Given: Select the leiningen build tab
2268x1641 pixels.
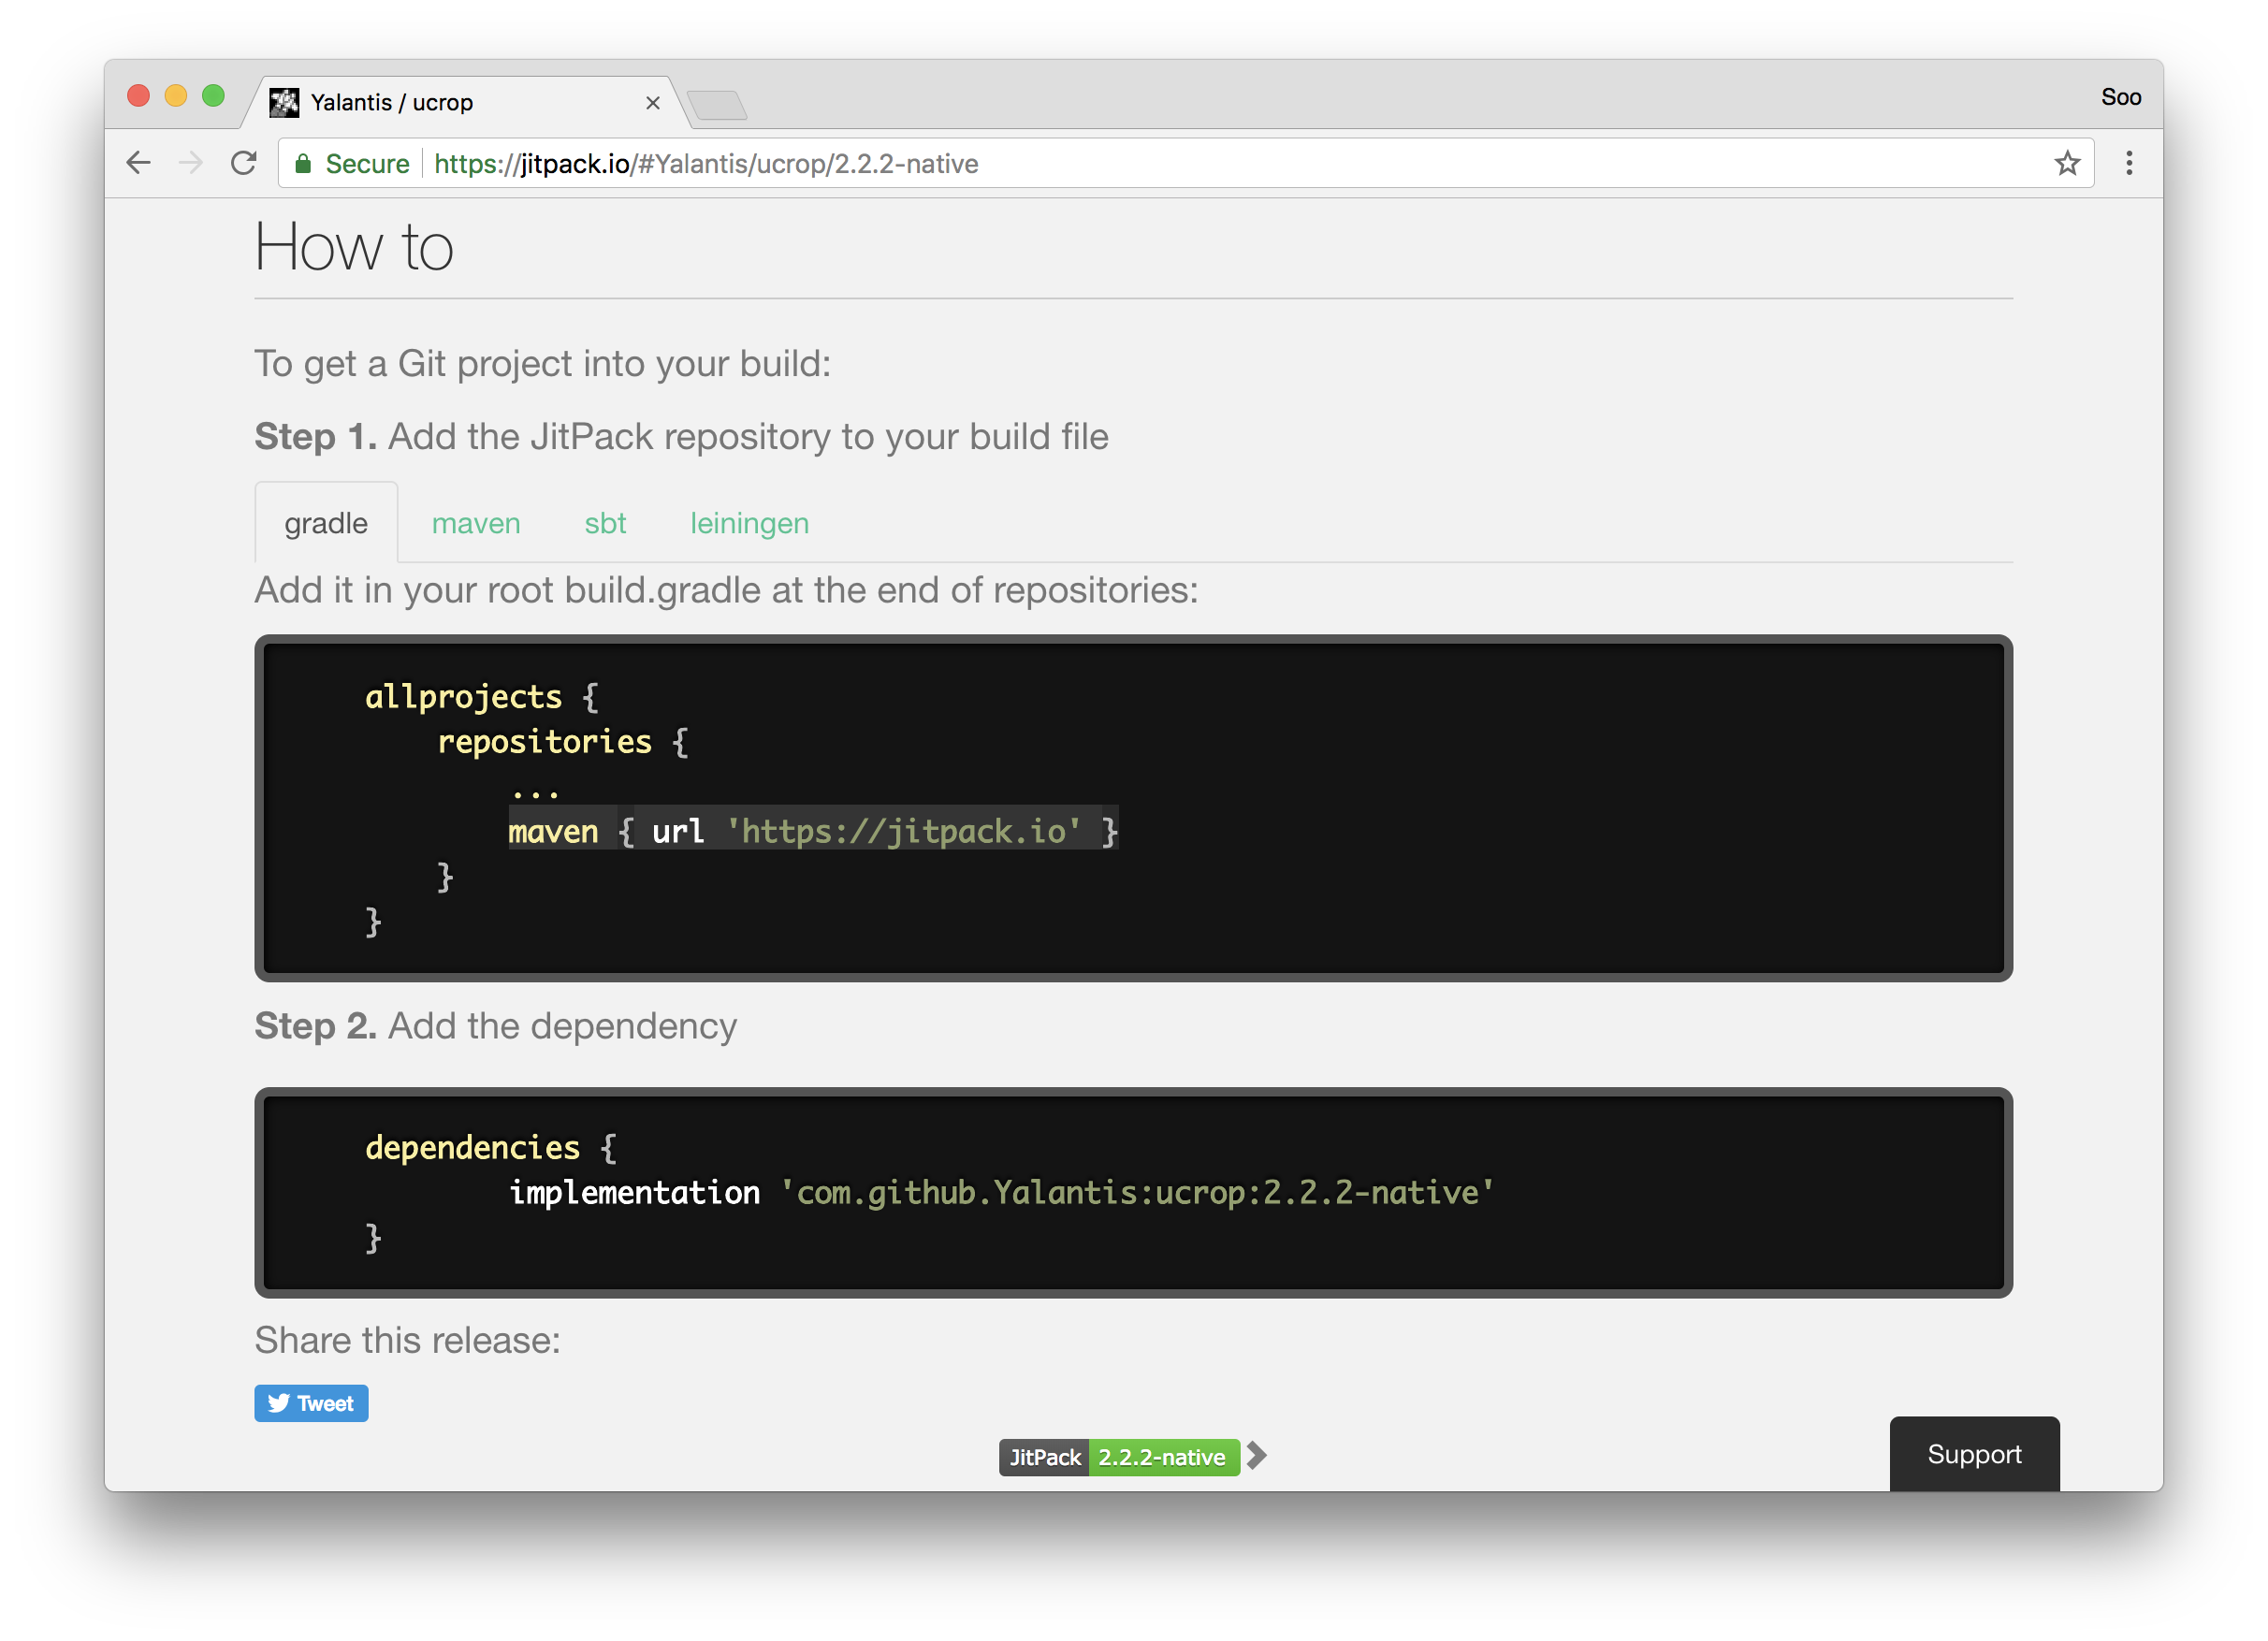Looking at the screenshot, I should [749, 522].
